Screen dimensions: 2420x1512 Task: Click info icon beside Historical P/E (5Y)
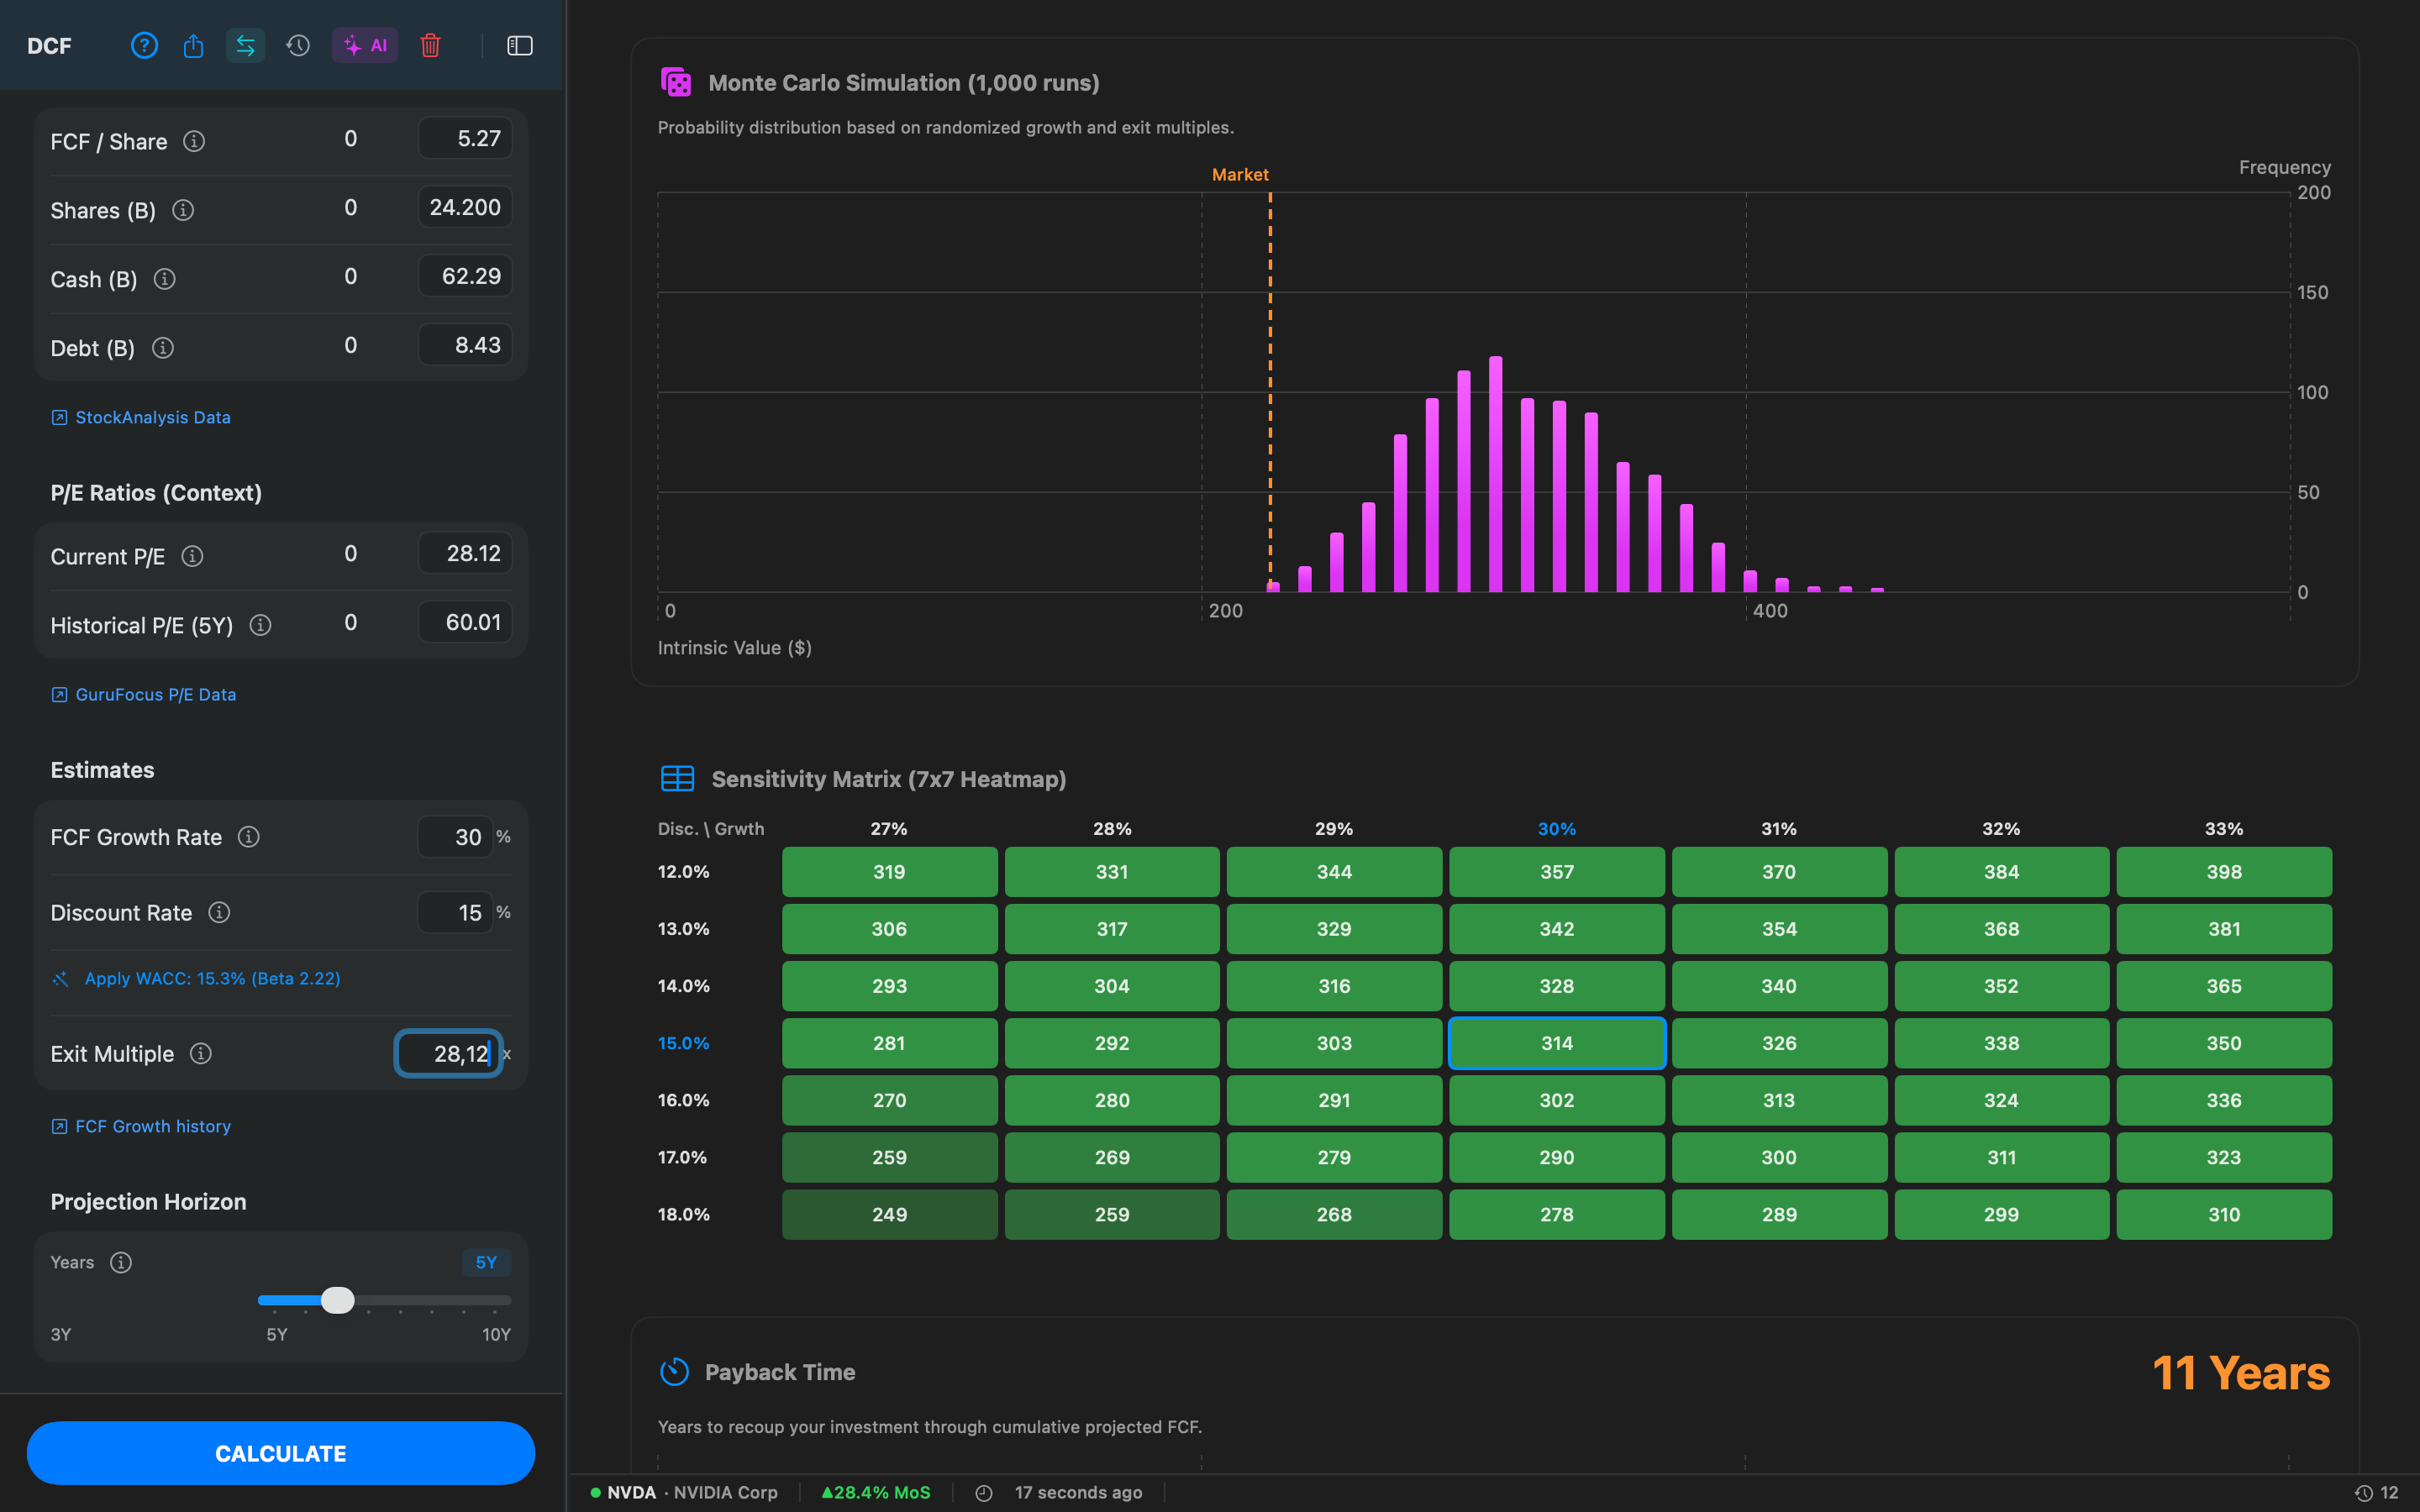[260, 625]
